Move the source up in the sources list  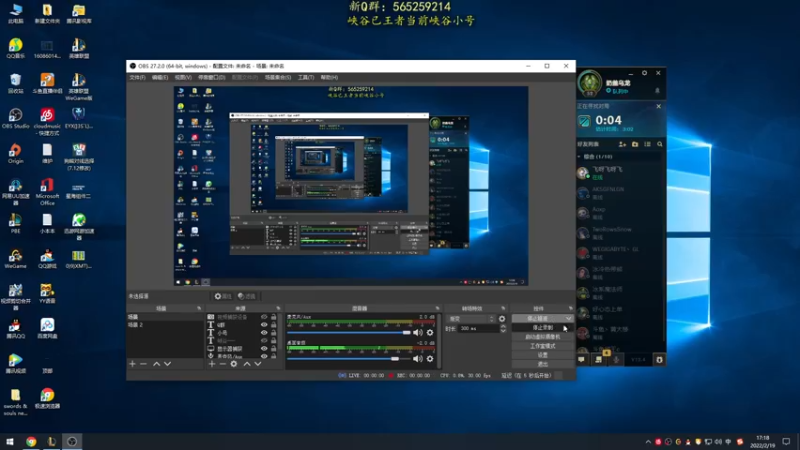pyautogui.click(x=247, y=364)
